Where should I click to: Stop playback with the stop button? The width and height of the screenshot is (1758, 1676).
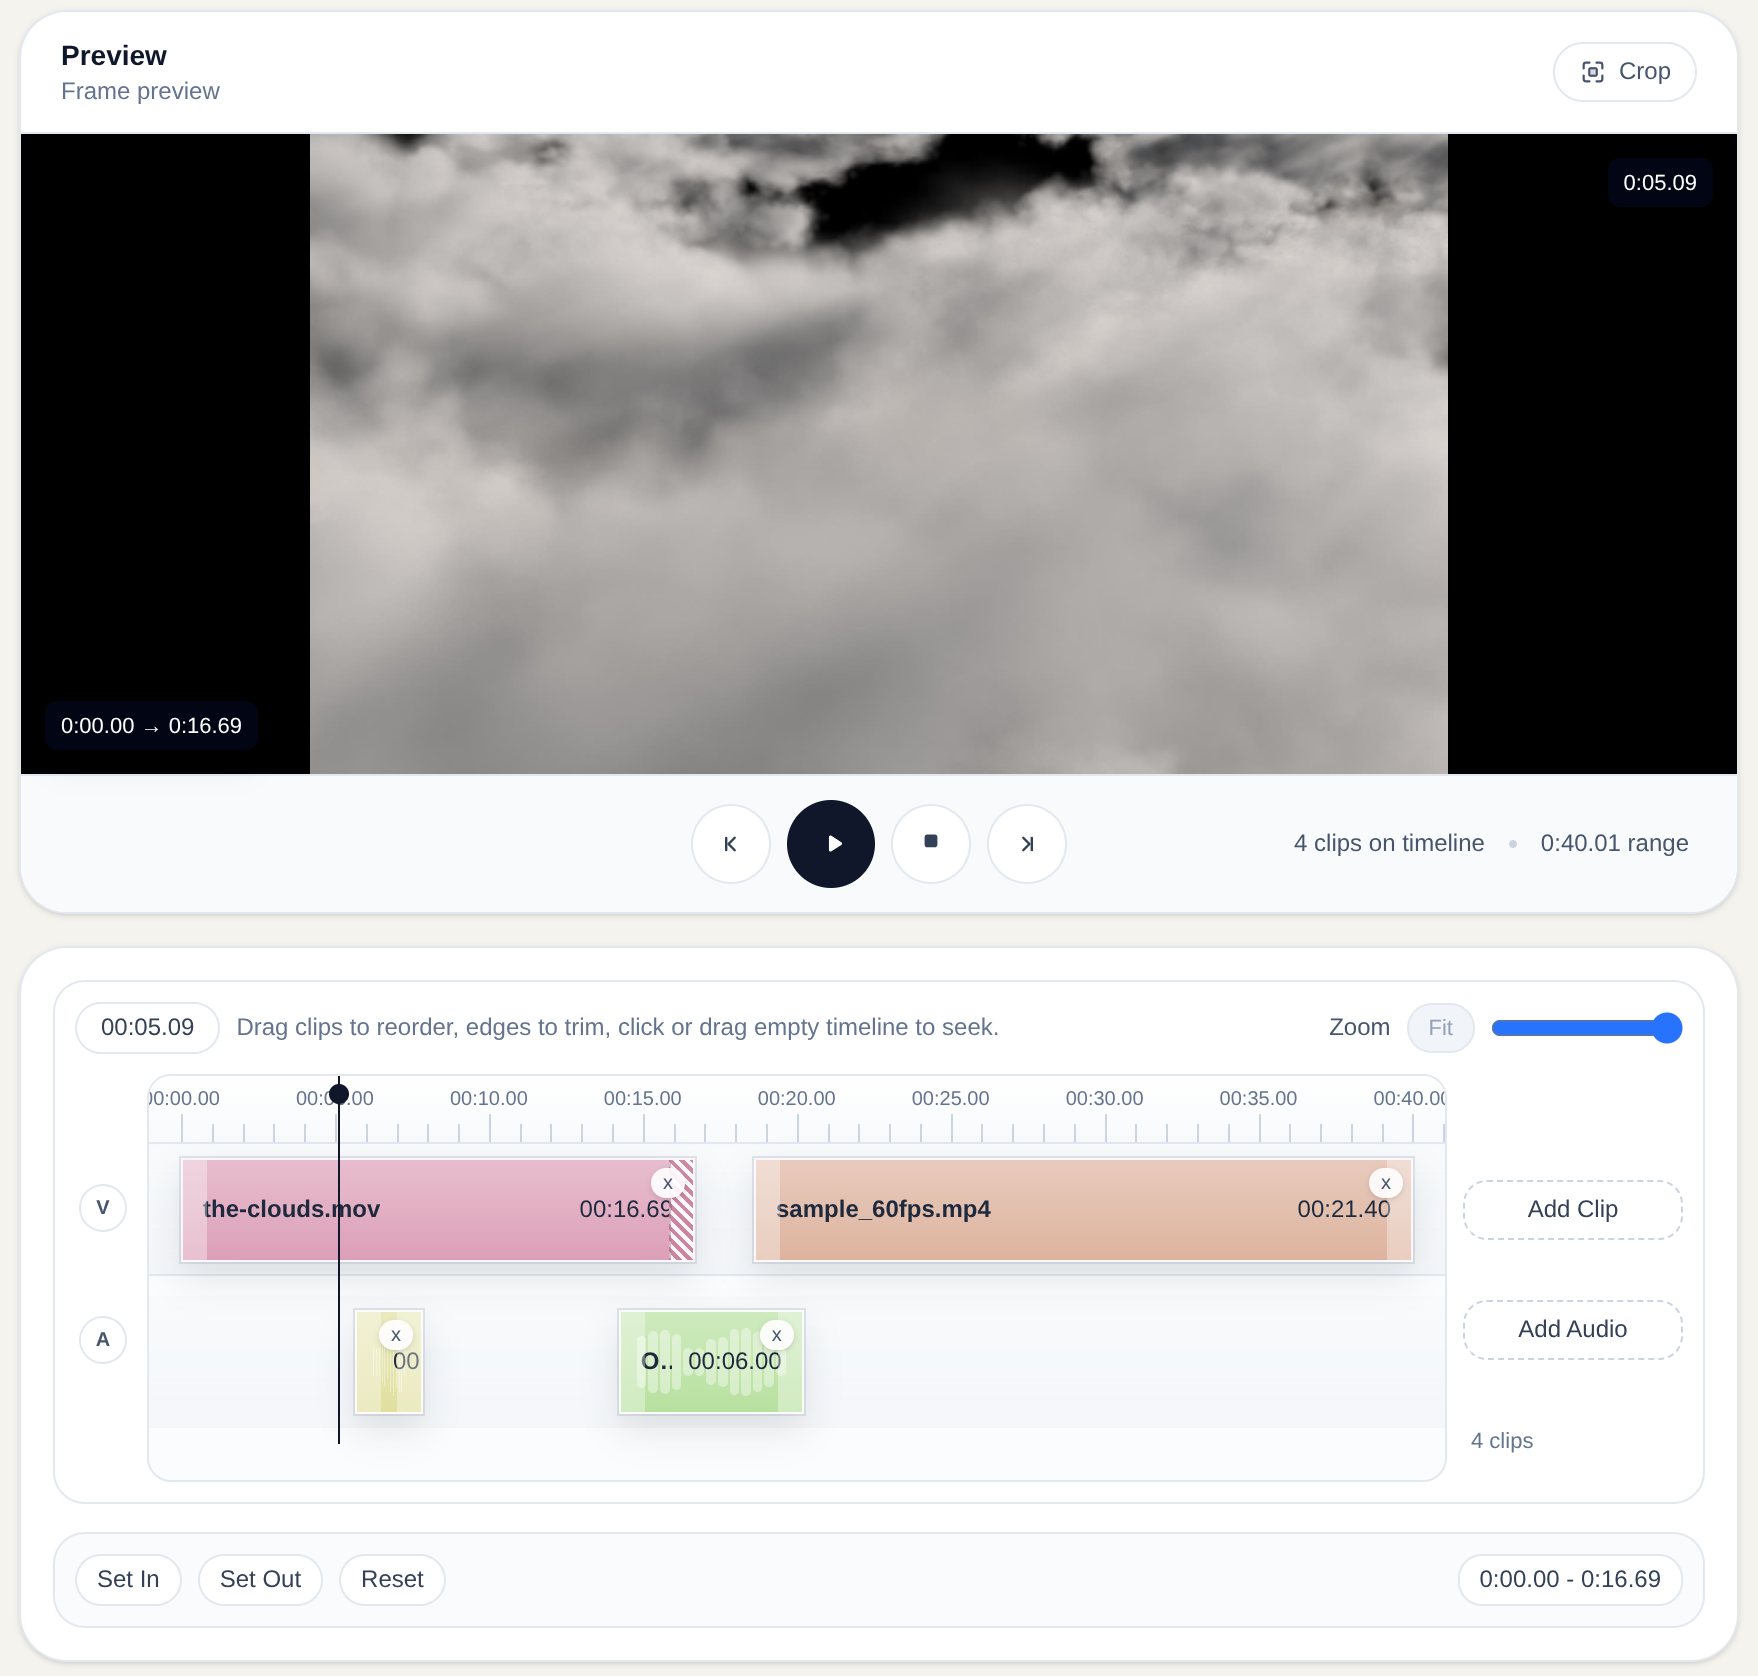(x=931, y=844)
